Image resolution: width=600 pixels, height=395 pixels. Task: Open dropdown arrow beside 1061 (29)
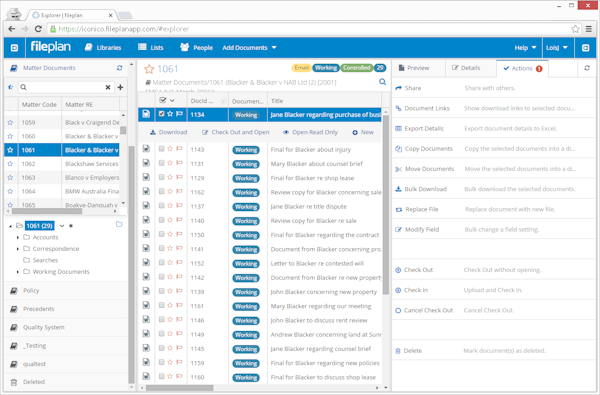point(62,226)
